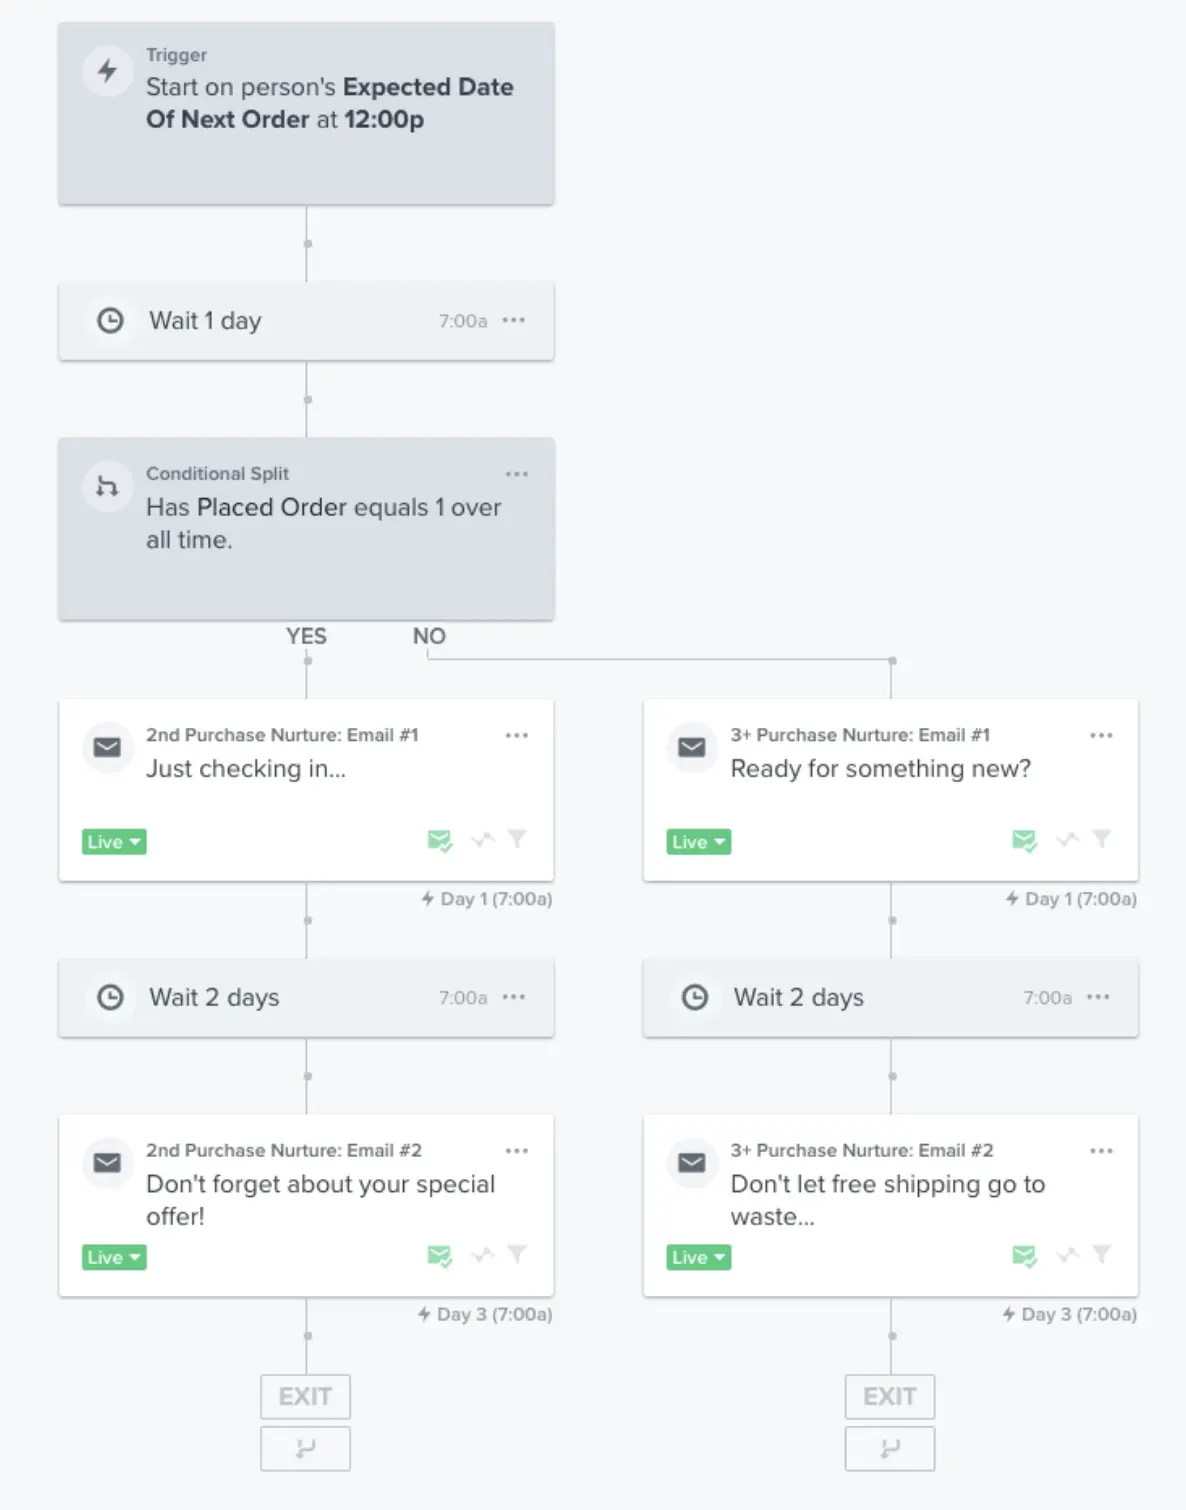Select the Trigger card for Expected Date
This screenshot has width=1186, height=1510.
point(306,114)
